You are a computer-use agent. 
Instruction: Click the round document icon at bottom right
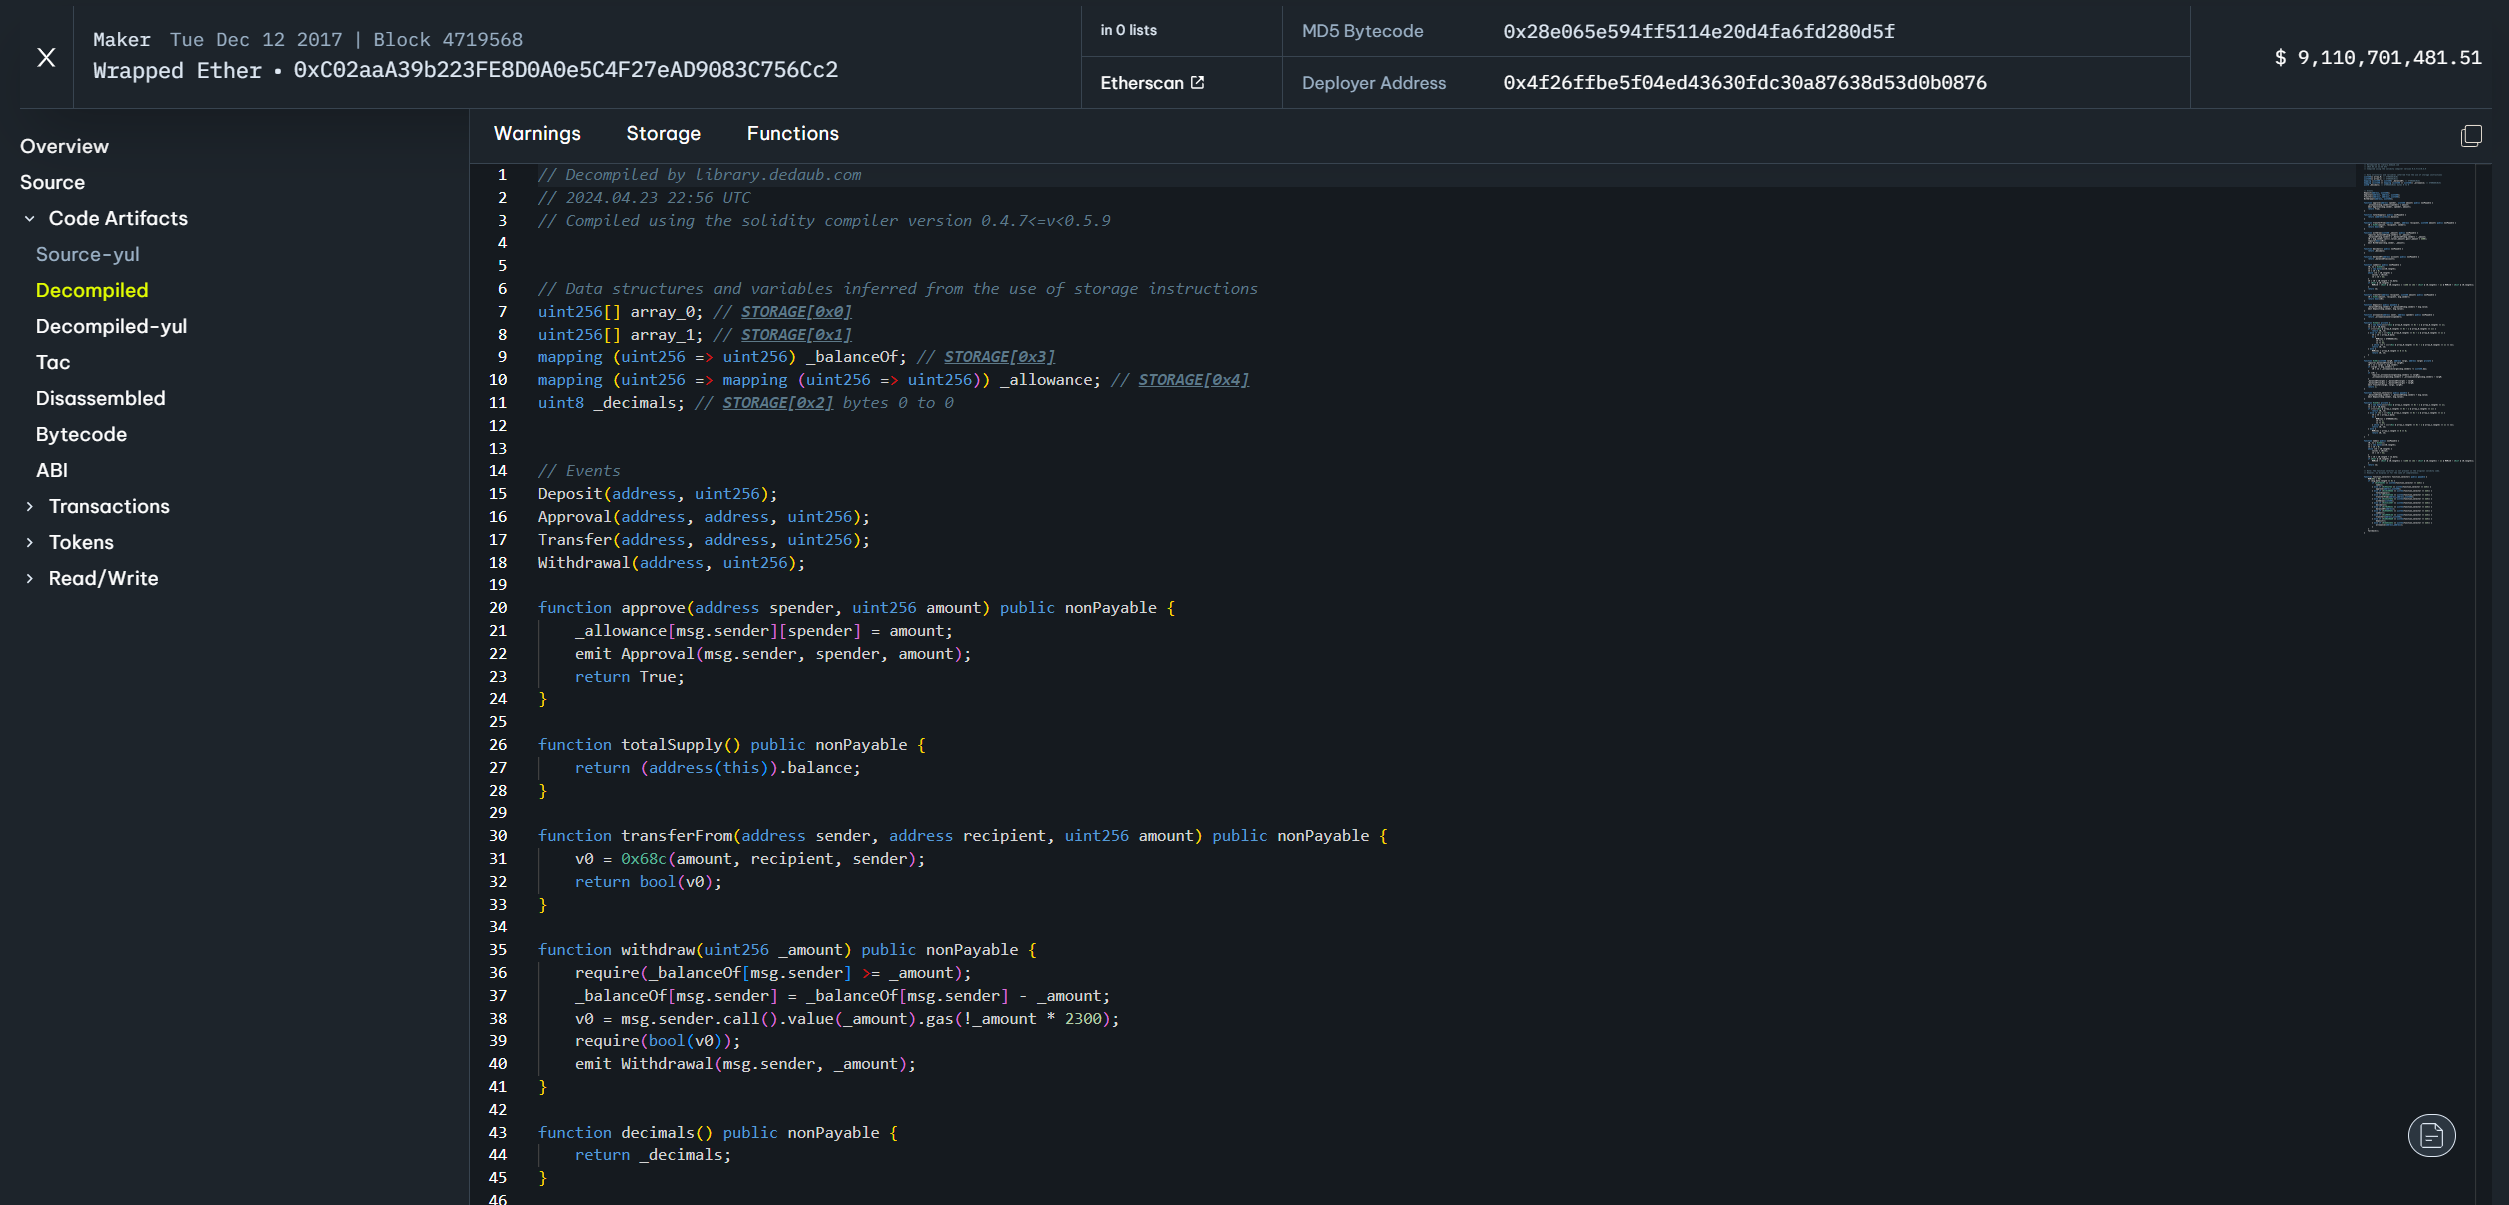(2431, 1135)
